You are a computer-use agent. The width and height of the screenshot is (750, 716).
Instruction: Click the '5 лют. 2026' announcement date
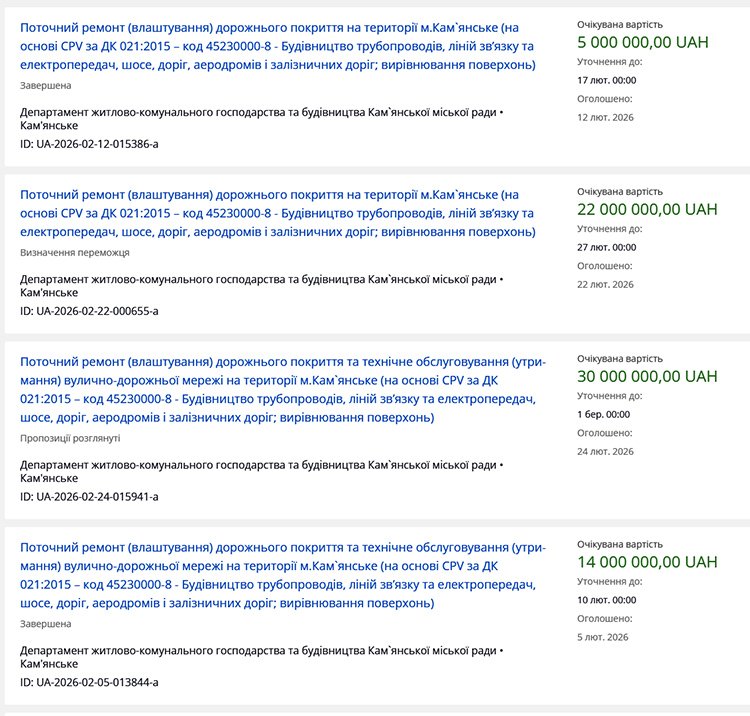pos(602,637)
